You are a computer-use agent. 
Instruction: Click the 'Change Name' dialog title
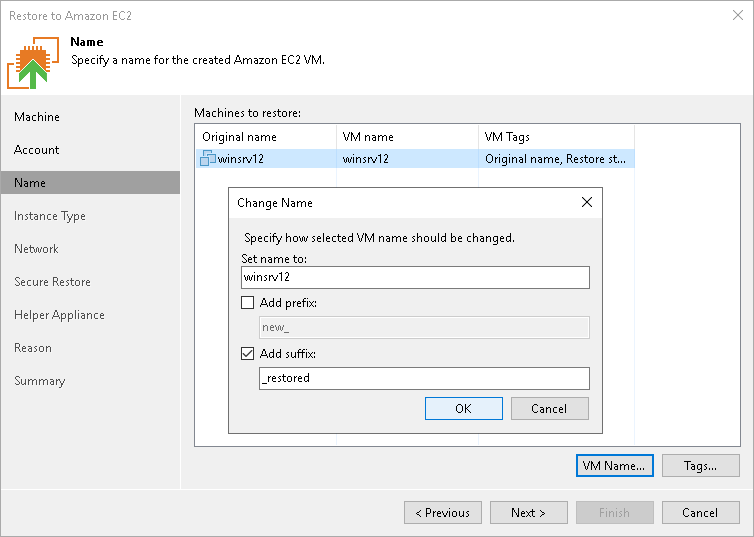pos(275,203)
